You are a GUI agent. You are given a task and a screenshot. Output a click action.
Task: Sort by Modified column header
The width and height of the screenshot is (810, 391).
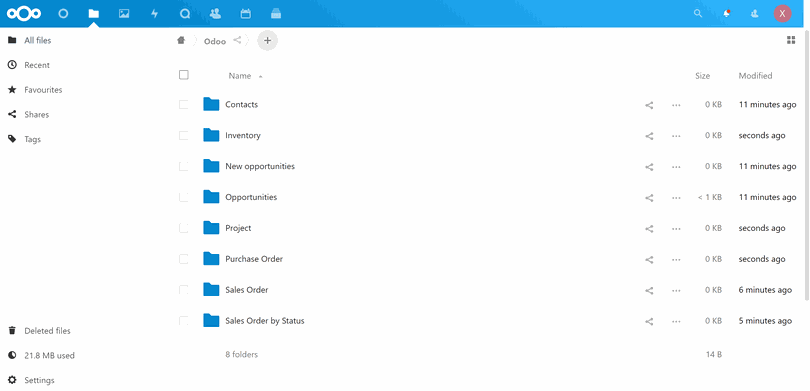tap(755, 76)
